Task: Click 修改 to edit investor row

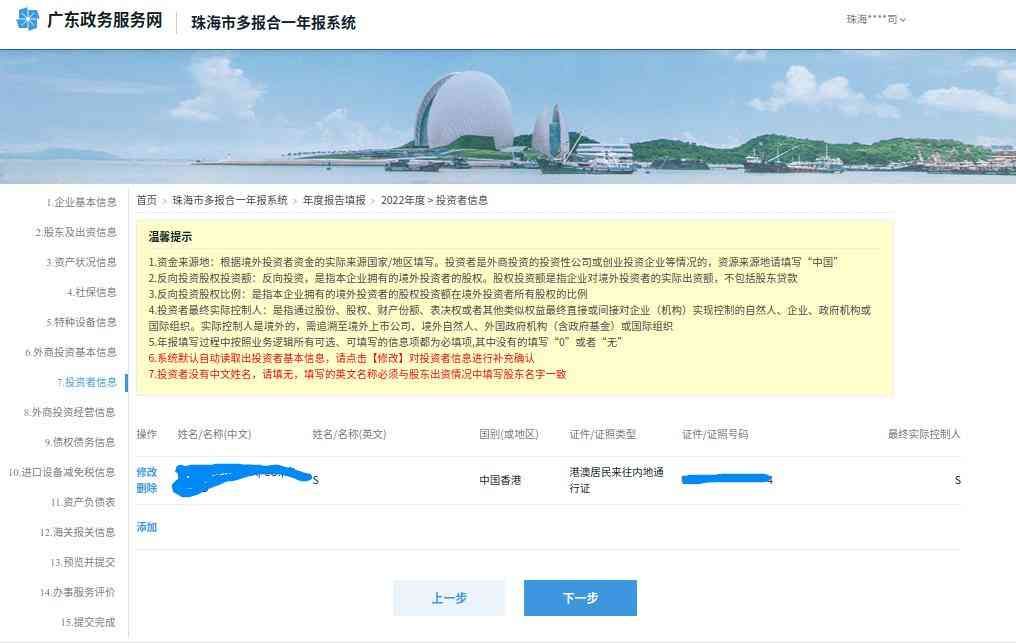Action: pyautogui.click(x=146, y=472)
